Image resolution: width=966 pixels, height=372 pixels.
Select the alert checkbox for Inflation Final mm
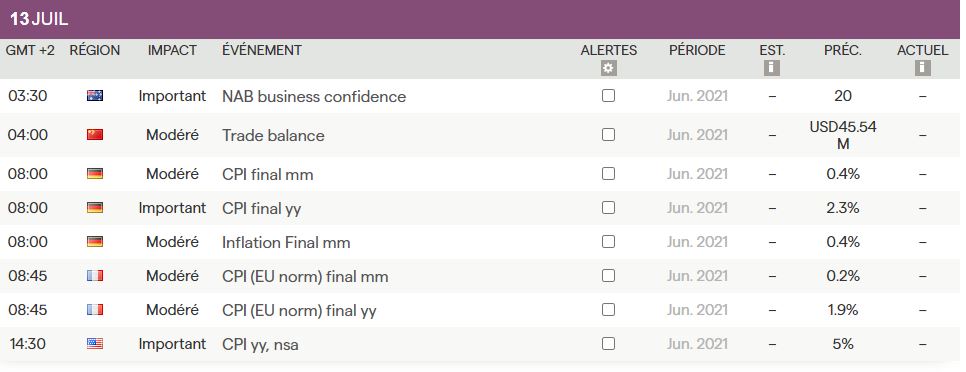click(x=608, y=241)
